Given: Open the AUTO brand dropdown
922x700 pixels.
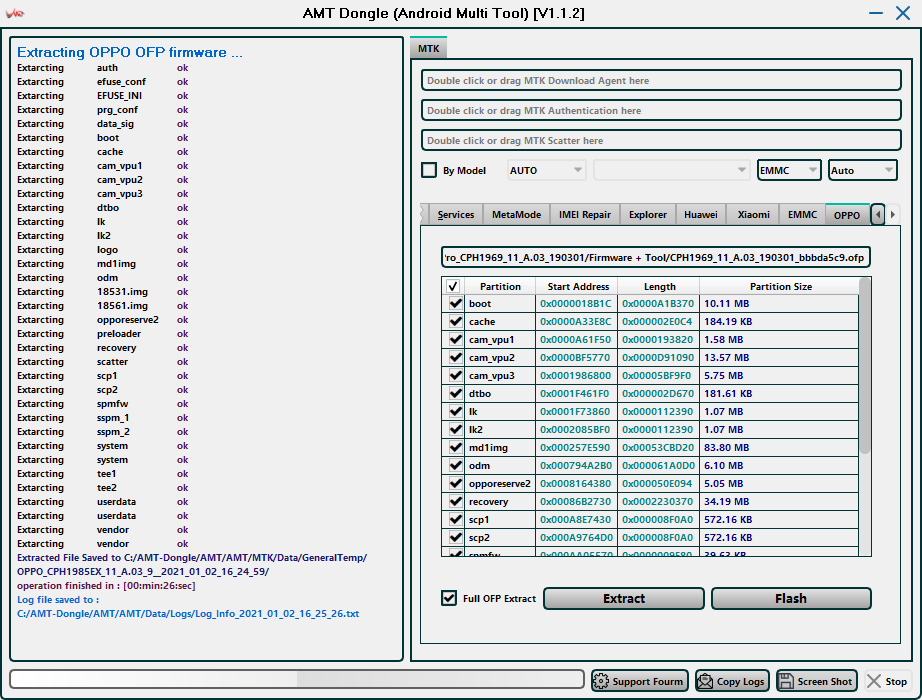Looking at the screenshot, I should [546, 170].
